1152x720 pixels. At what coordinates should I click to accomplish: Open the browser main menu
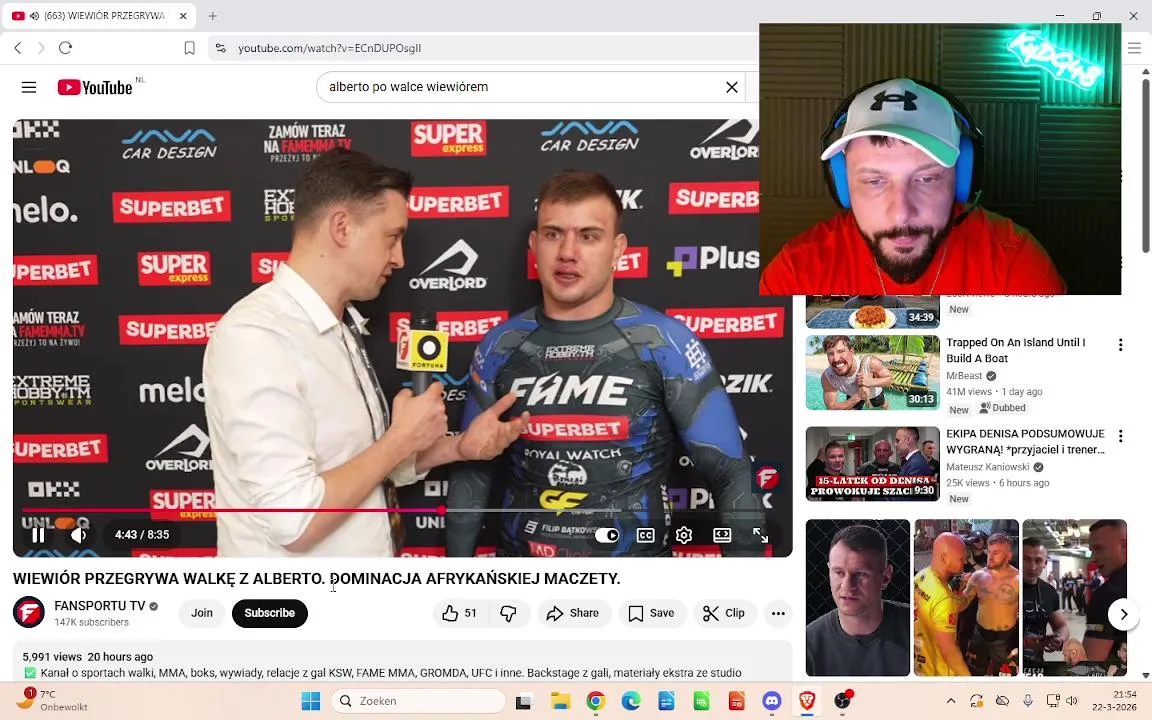coord(1134,48)
